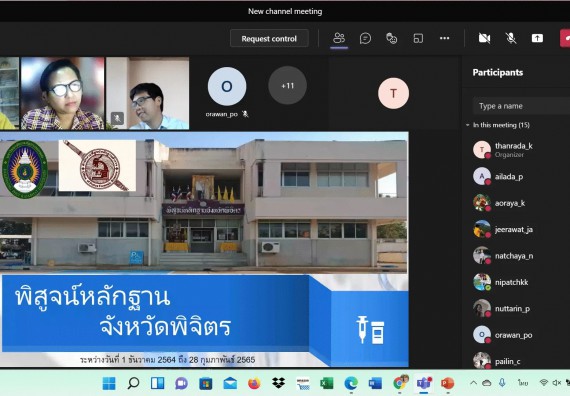Screen dimensions: 570x396
Task: Switch to Excel in the taskbar
Action: click(326, 383)
